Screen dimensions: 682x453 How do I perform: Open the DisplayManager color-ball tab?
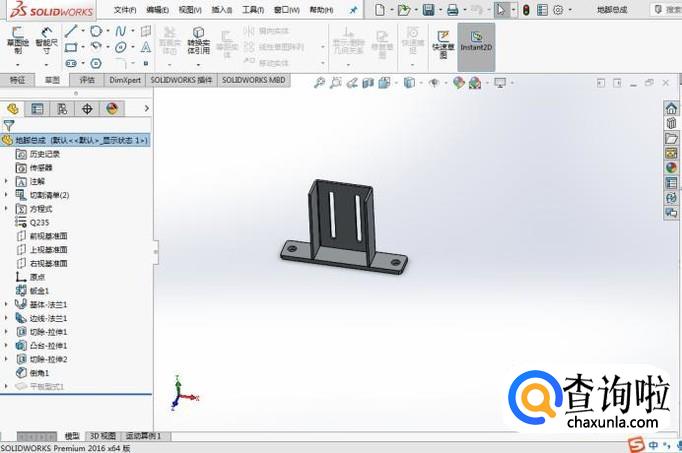point(112,108)
